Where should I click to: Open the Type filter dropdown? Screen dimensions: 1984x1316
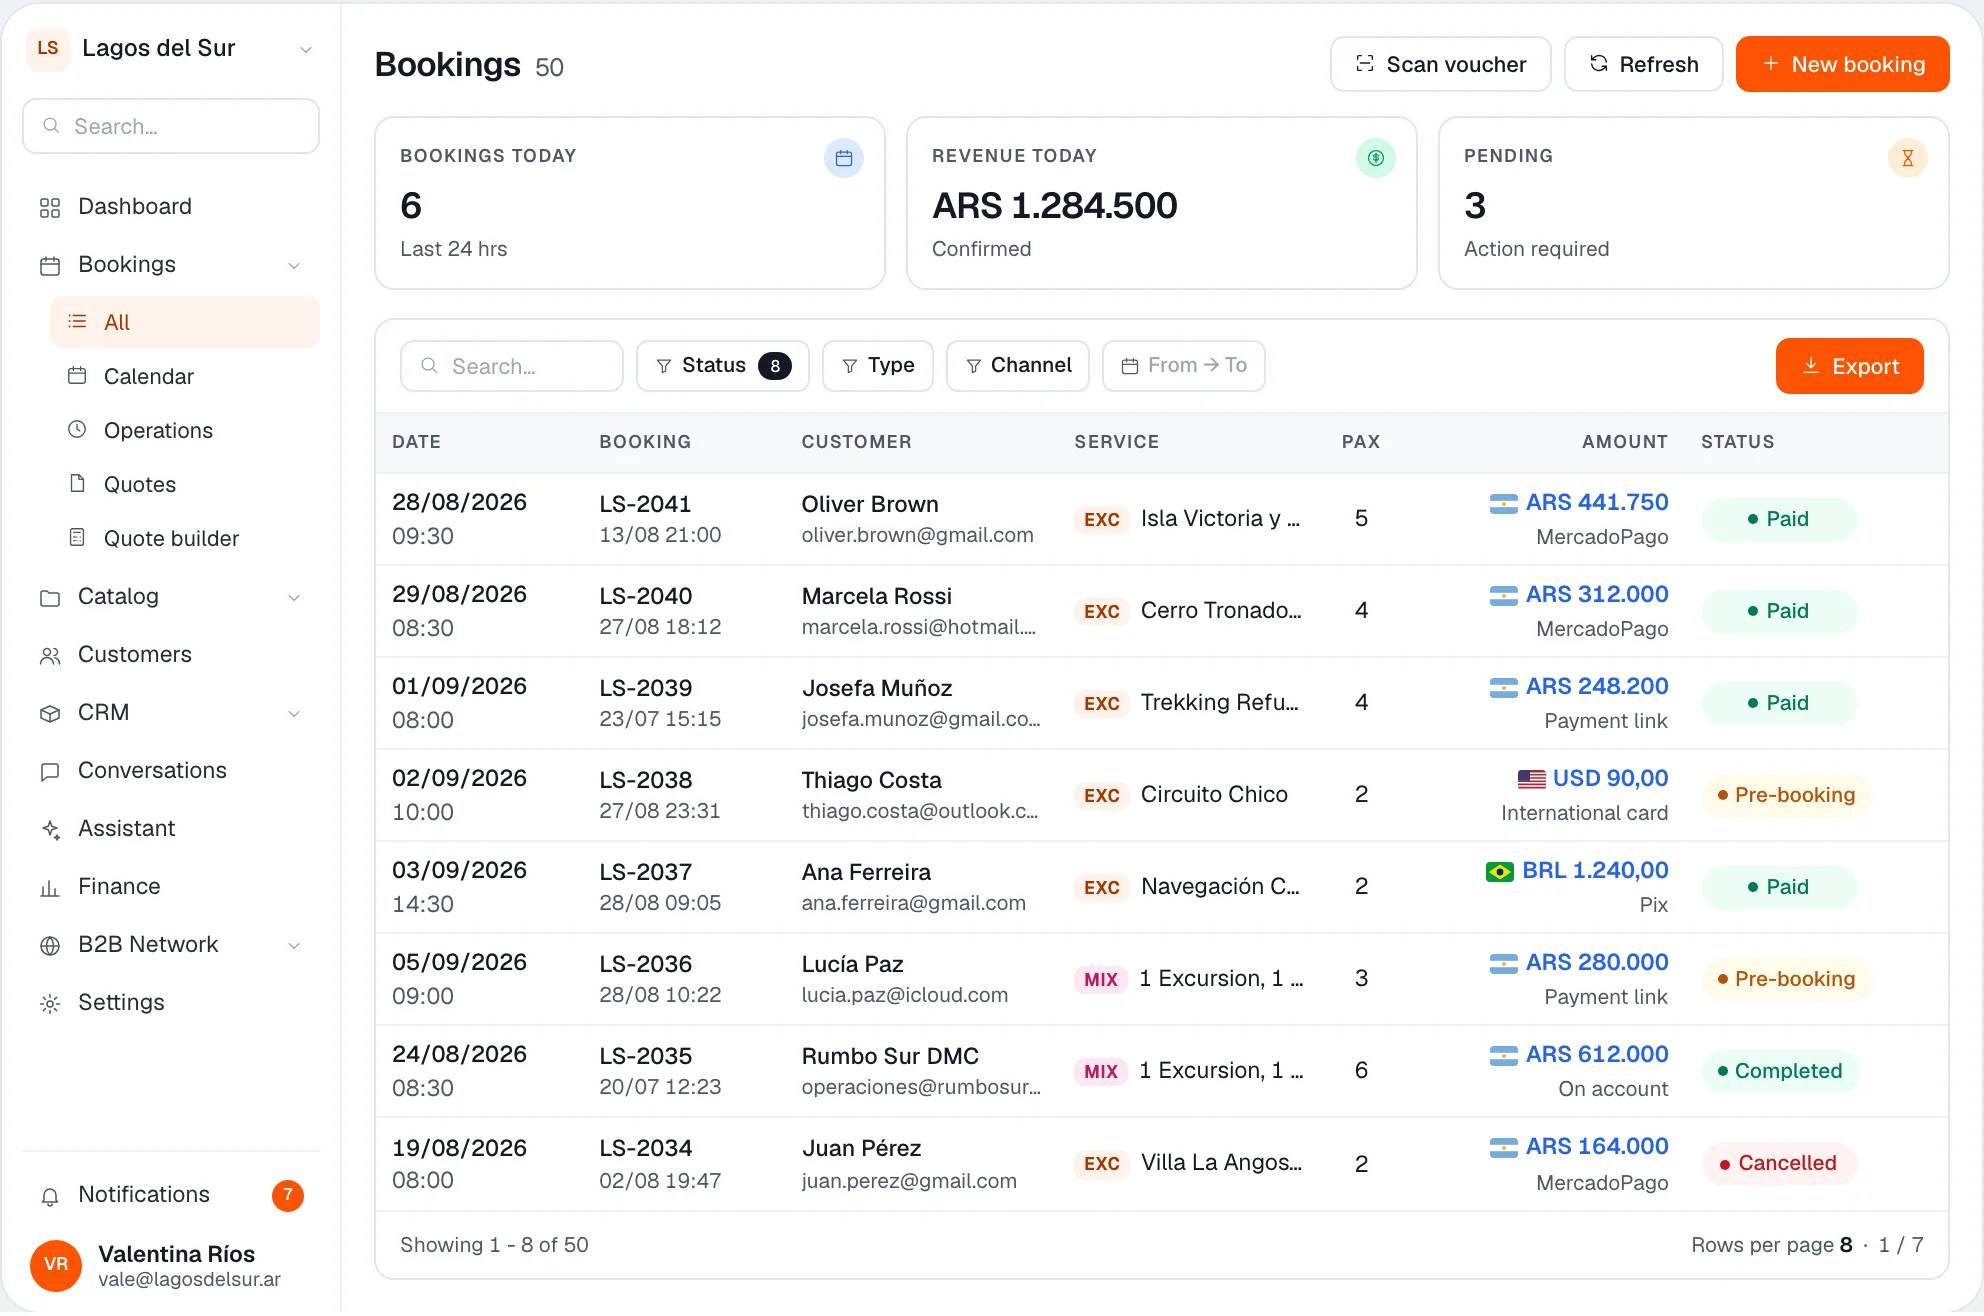(878, 366)
